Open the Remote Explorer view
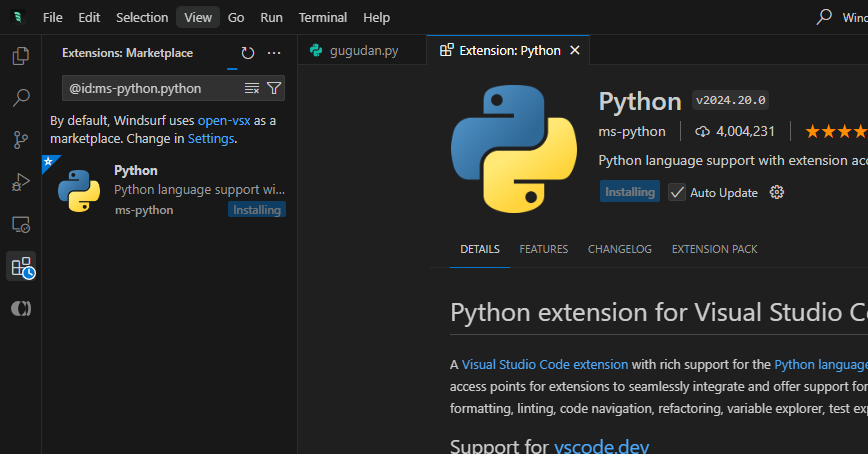 (20, 224)
